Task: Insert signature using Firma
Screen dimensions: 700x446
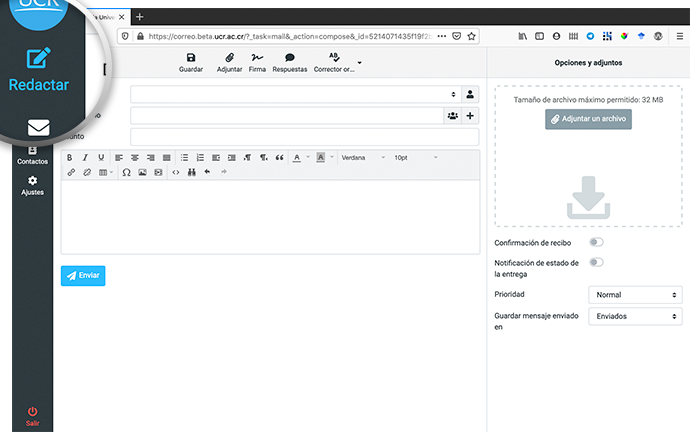Action: [x=257, y=63]
